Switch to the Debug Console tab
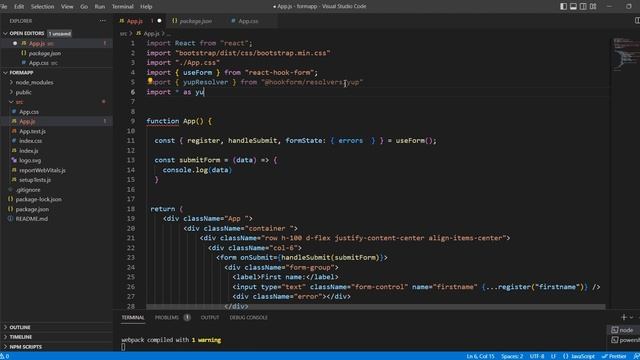Image resolution: width=640 pixels, height=360 pixels. tap(248, 318)
